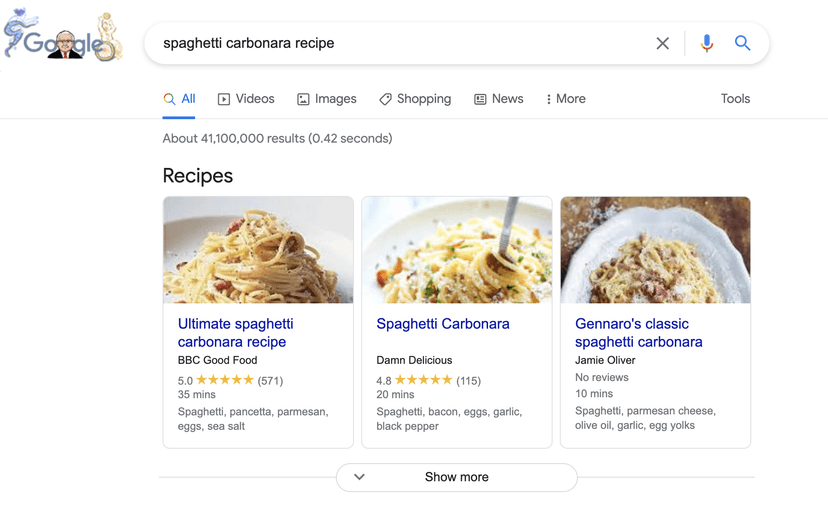This screenshot has height=511, width=828.
Task: Open Gennaro's classic spaghetti carbonara link
Action: tap(638, 332)
